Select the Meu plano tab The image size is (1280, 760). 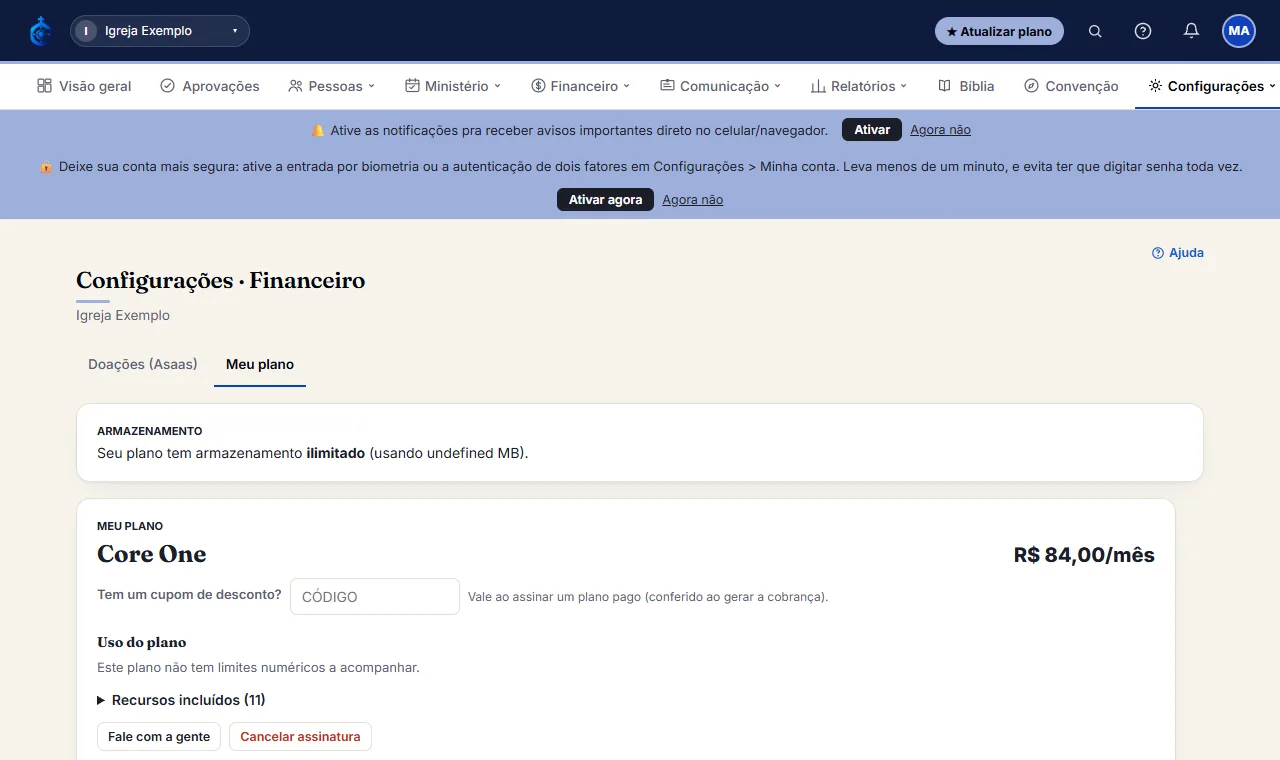click(x=260, y=364)
